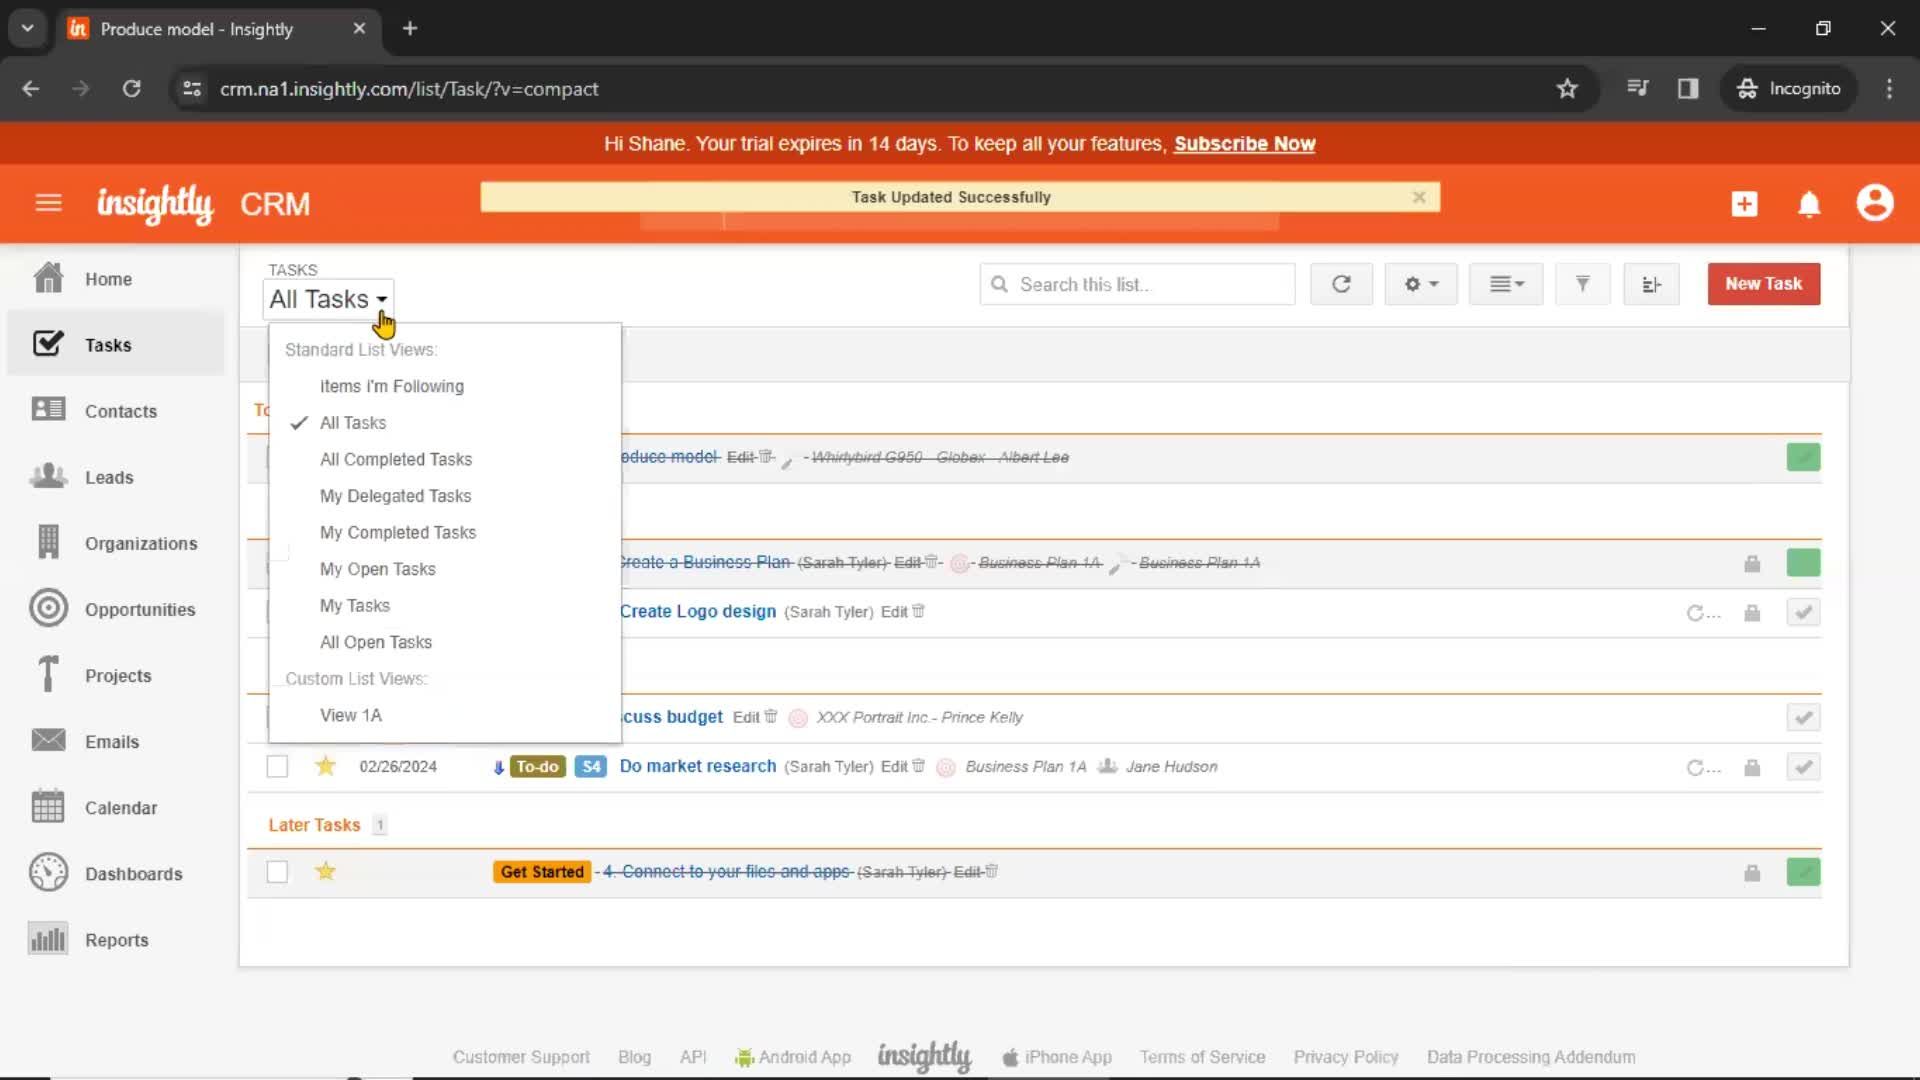1920x1080 pixels.
Task: Select All Completed Tasks list view
Action: (x=396, y=459)
